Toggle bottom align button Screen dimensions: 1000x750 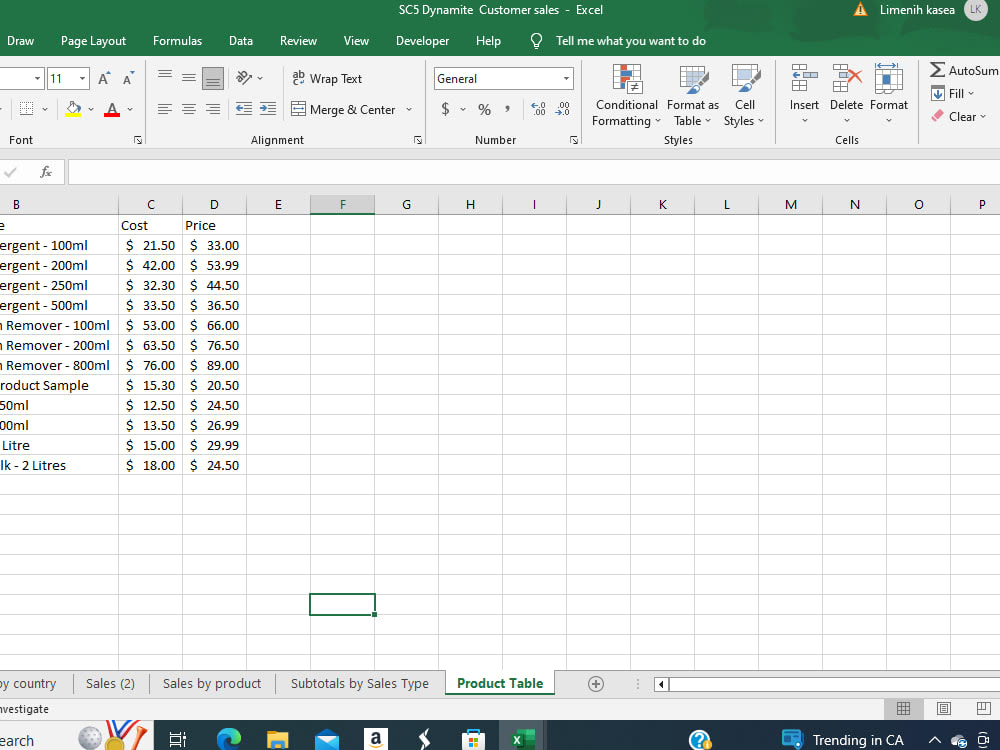tap(213, 78)
